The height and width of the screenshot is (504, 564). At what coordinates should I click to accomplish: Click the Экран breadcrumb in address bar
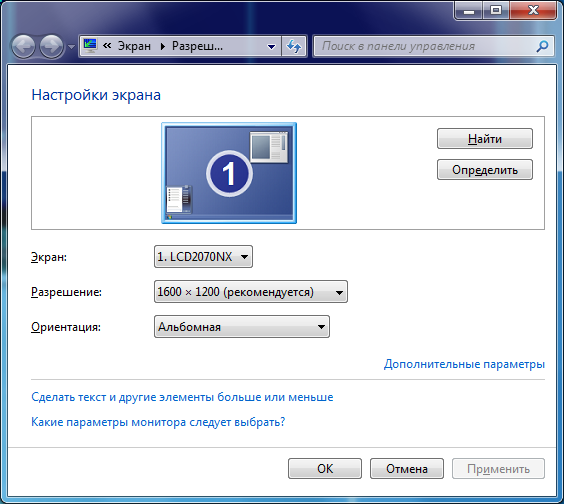pos(134,46)
